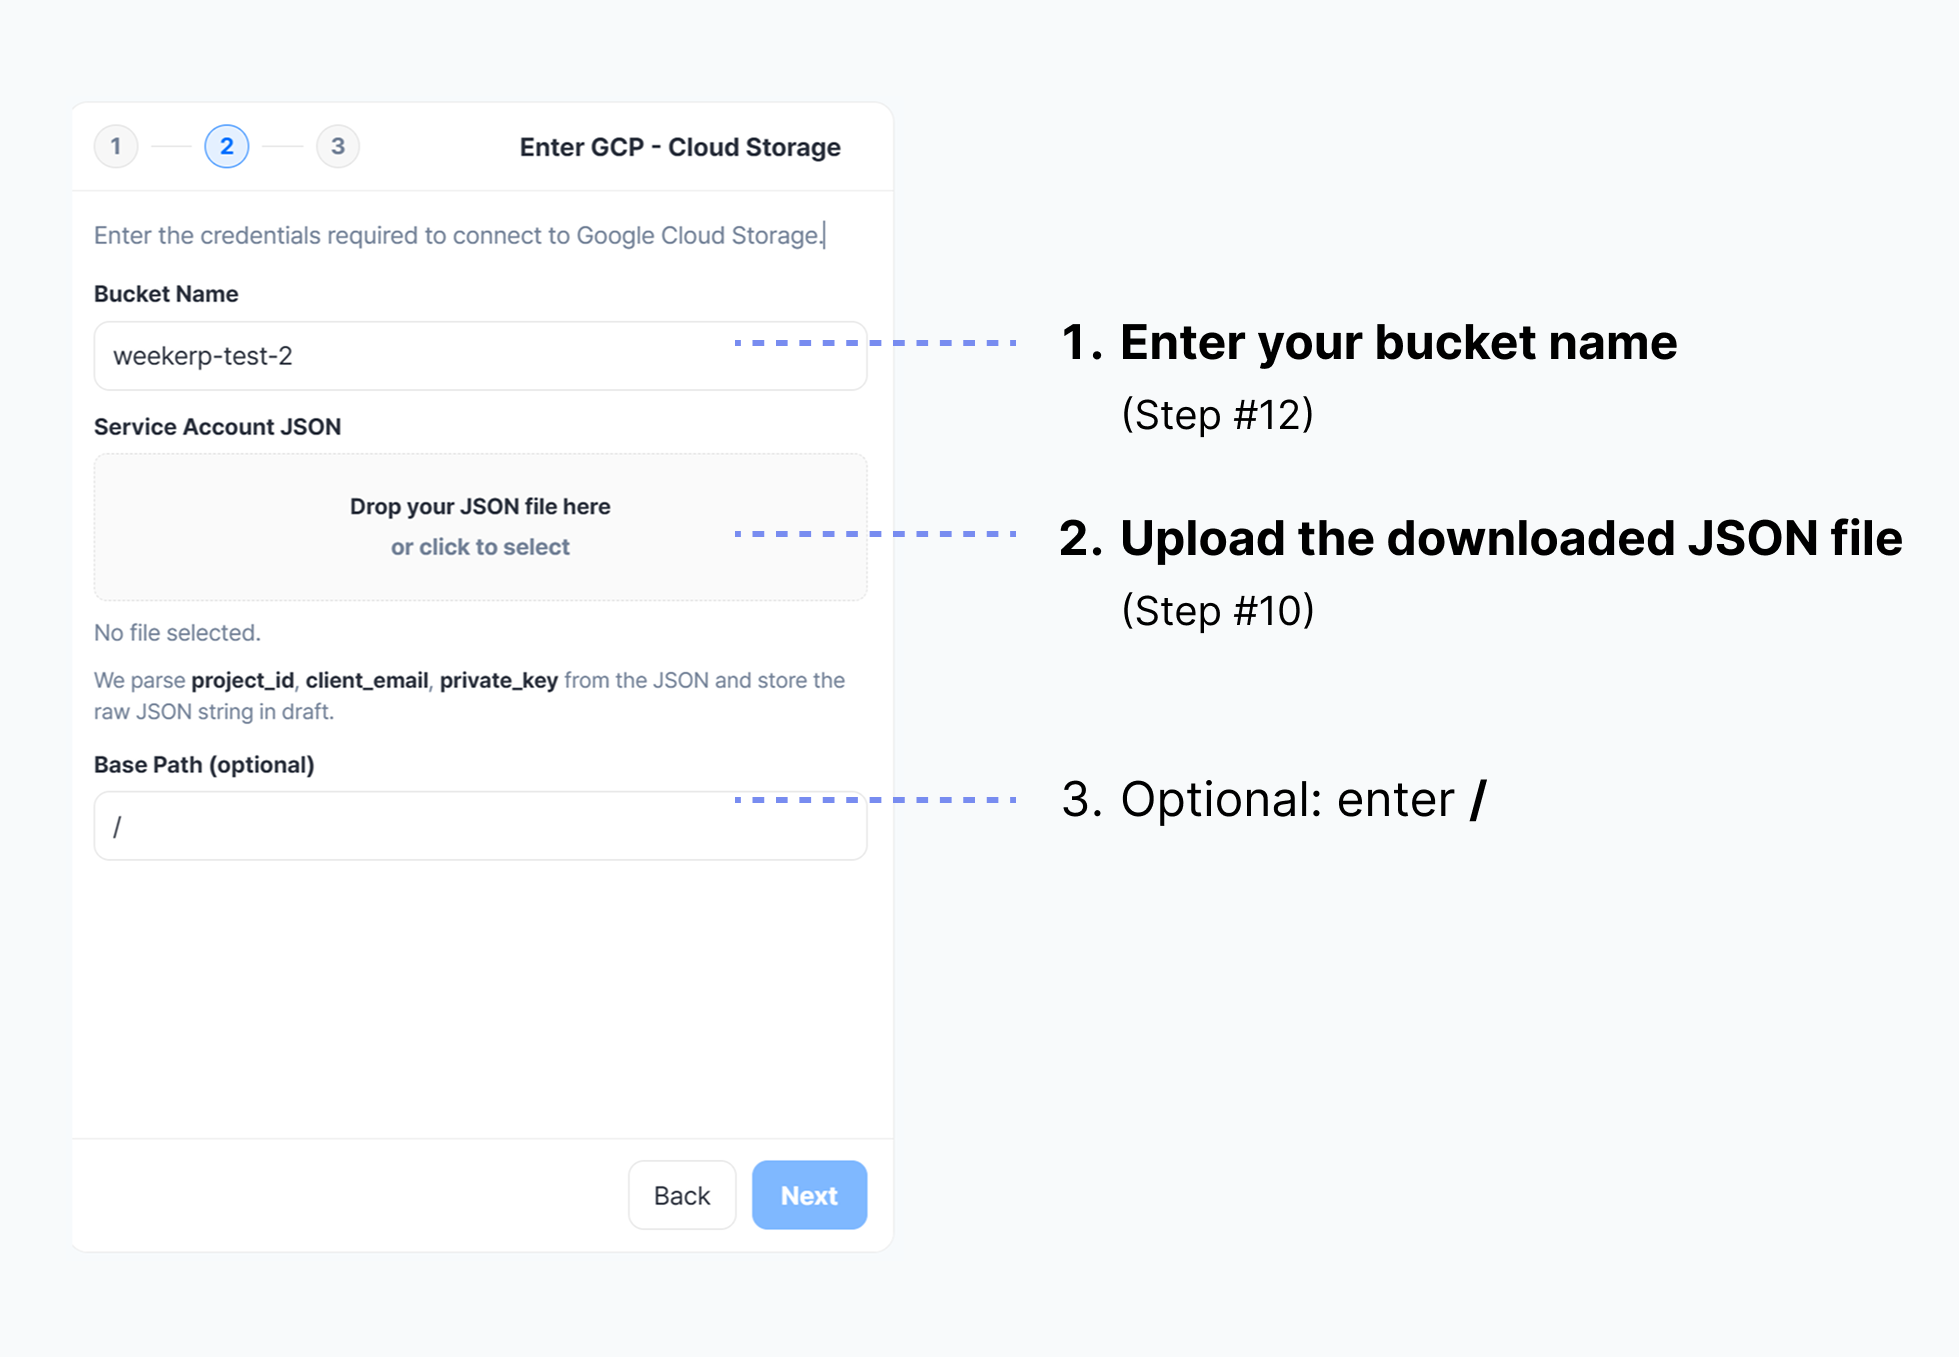Go to wizard step 1 circle
The image size is (1959, 1357).
click(x=116, y=147)
